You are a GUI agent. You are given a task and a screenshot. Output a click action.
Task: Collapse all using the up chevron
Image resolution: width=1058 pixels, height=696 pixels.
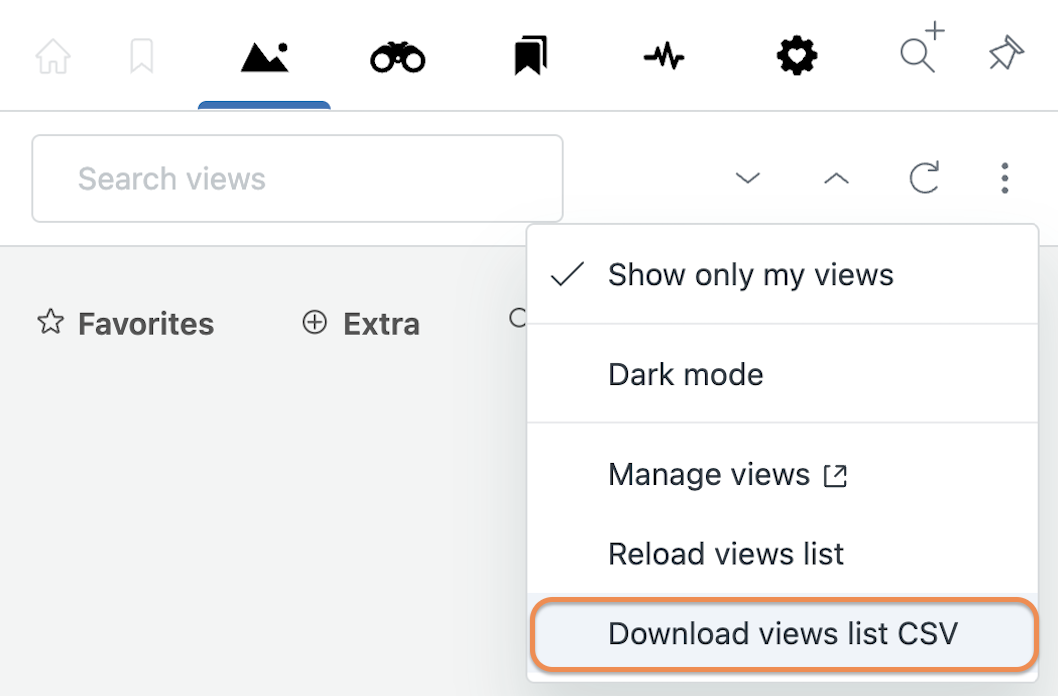(835, 179)
